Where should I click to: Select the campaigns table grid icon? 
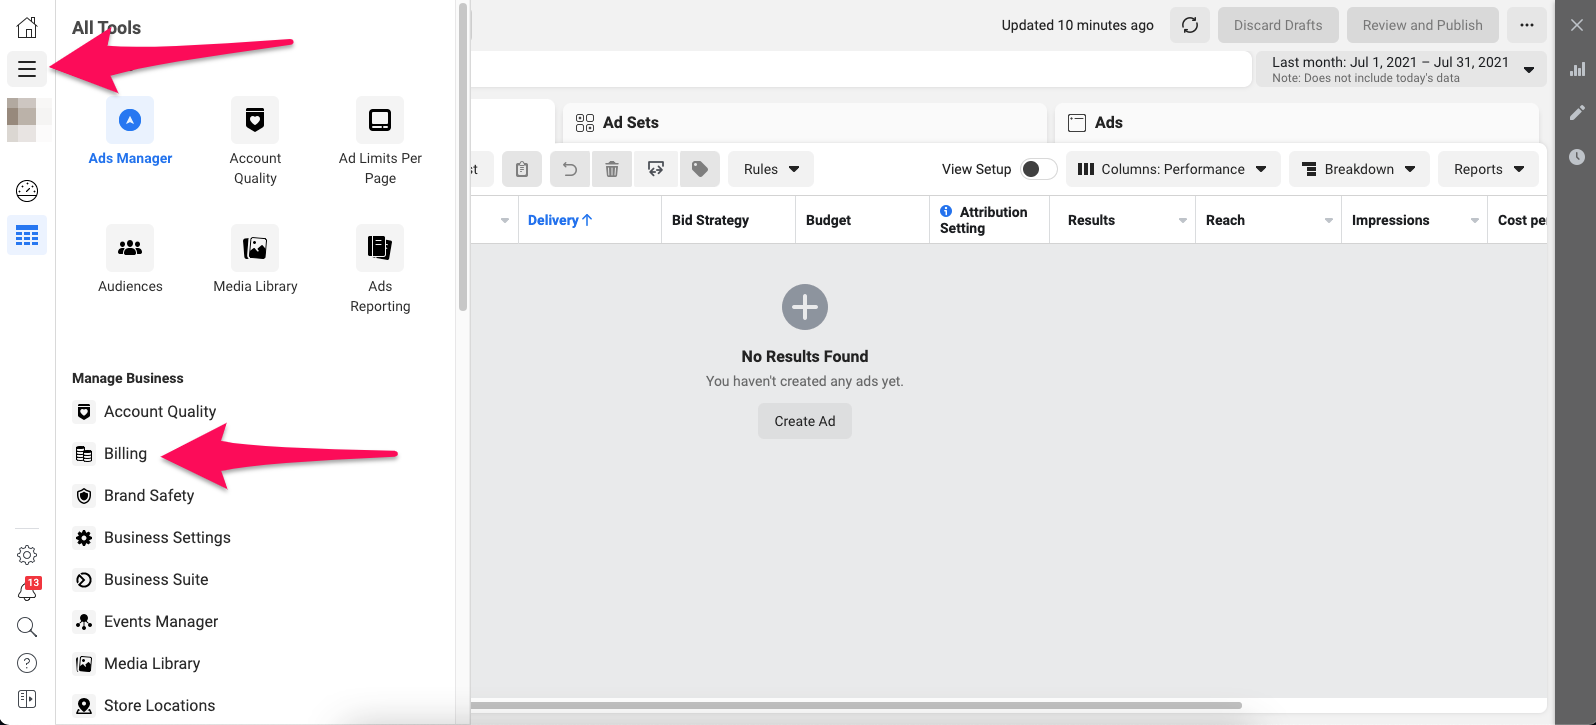(x=27, y=236)
